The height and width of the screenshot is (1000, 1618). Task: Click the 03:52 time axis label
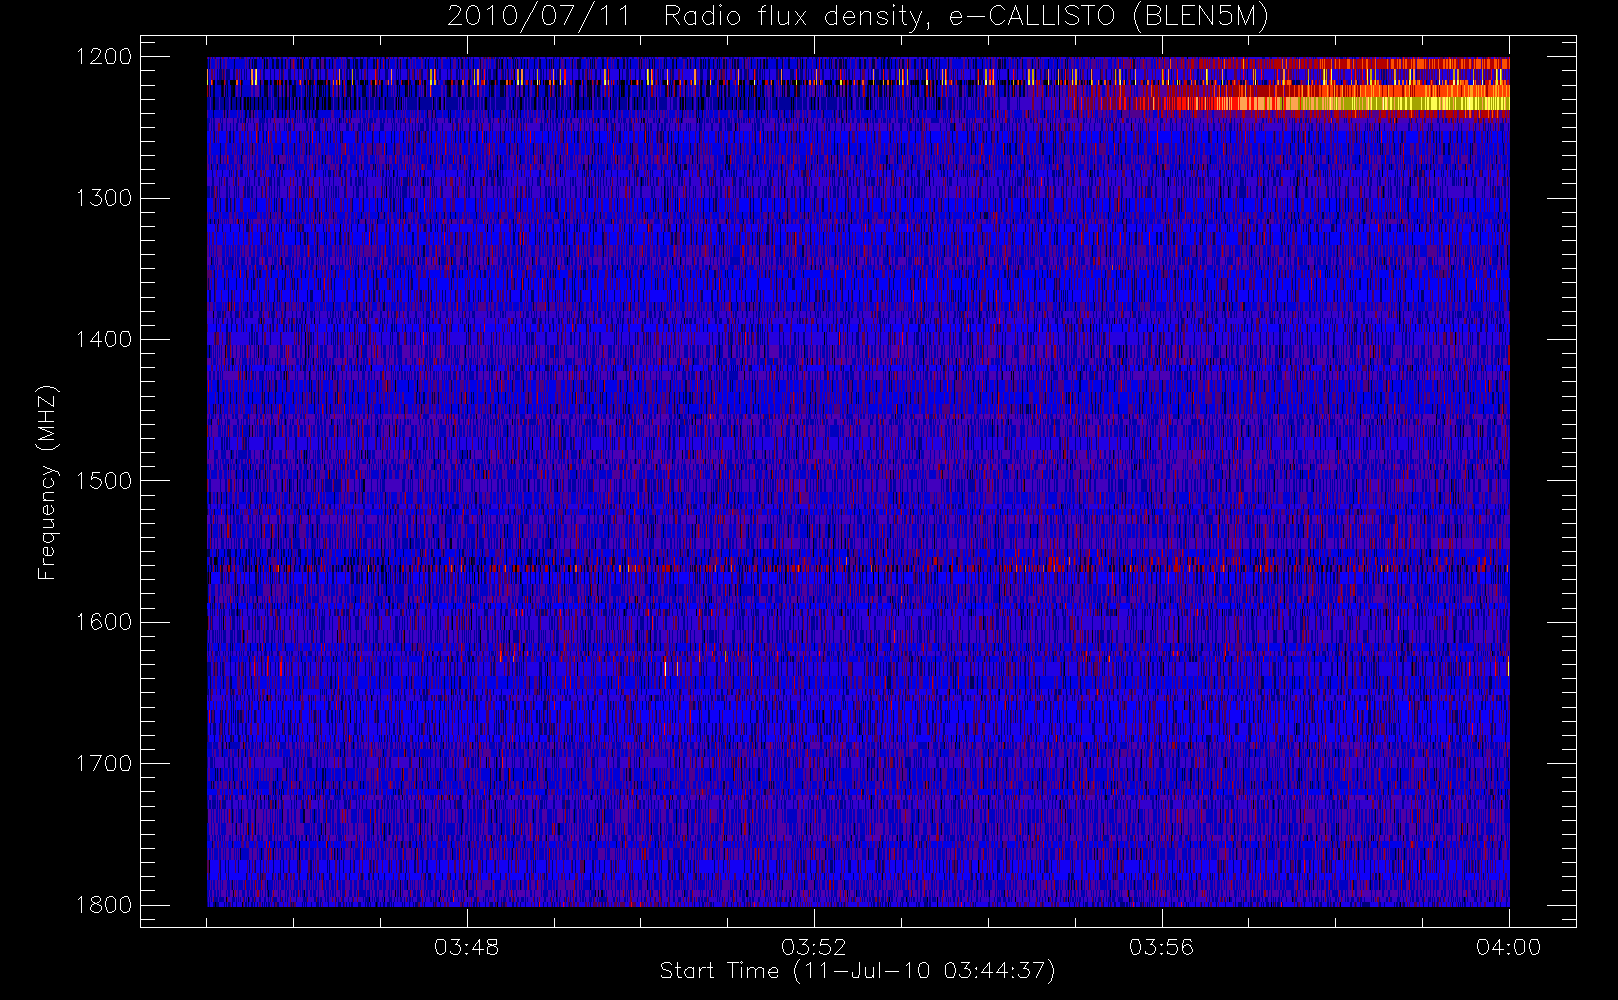[814, 947]
